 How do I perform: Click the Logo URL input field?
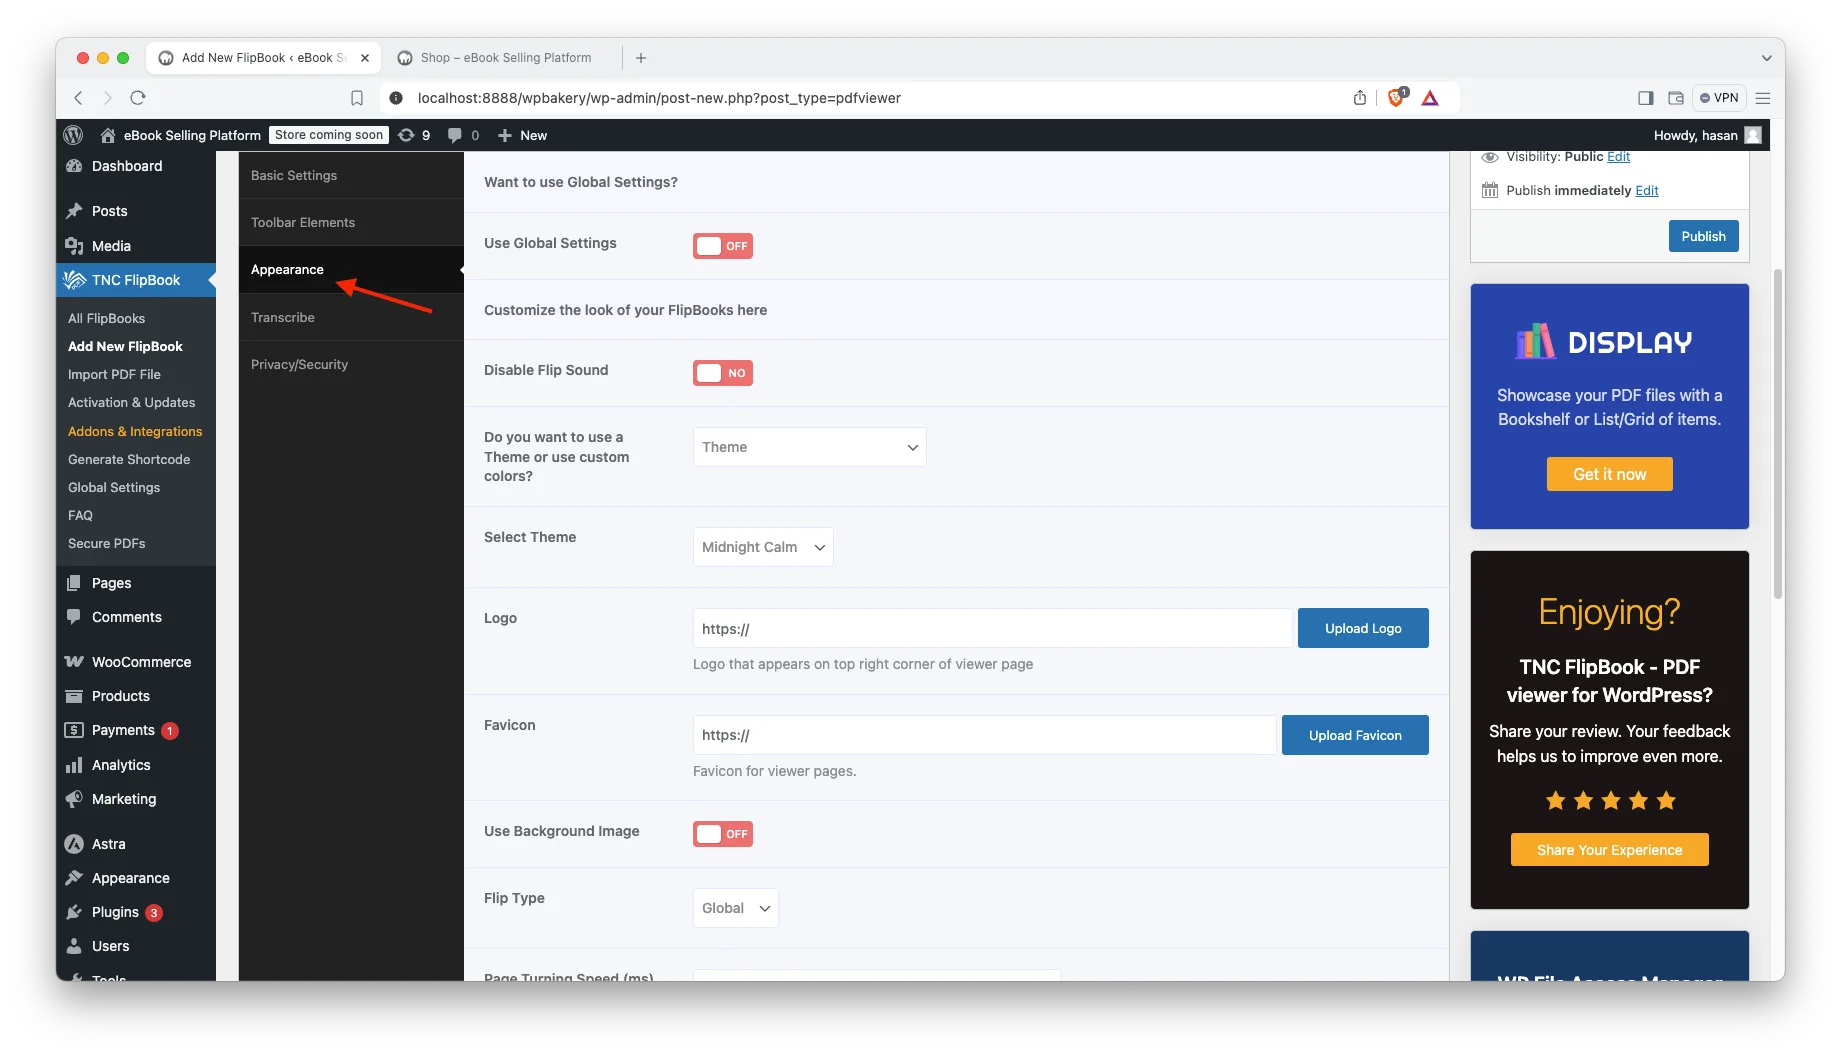point(992,629)
